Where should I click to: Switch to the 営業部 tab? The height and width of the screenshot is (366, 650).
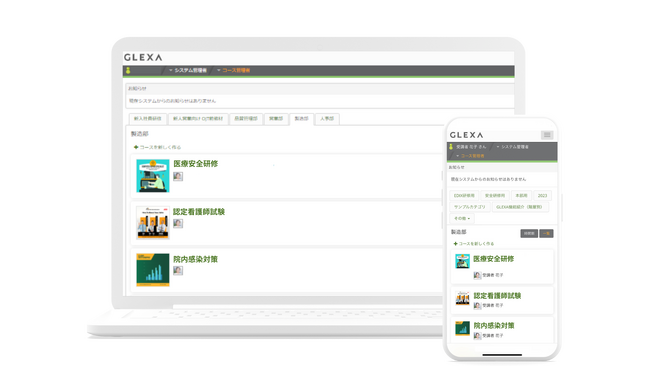[276, 119]
